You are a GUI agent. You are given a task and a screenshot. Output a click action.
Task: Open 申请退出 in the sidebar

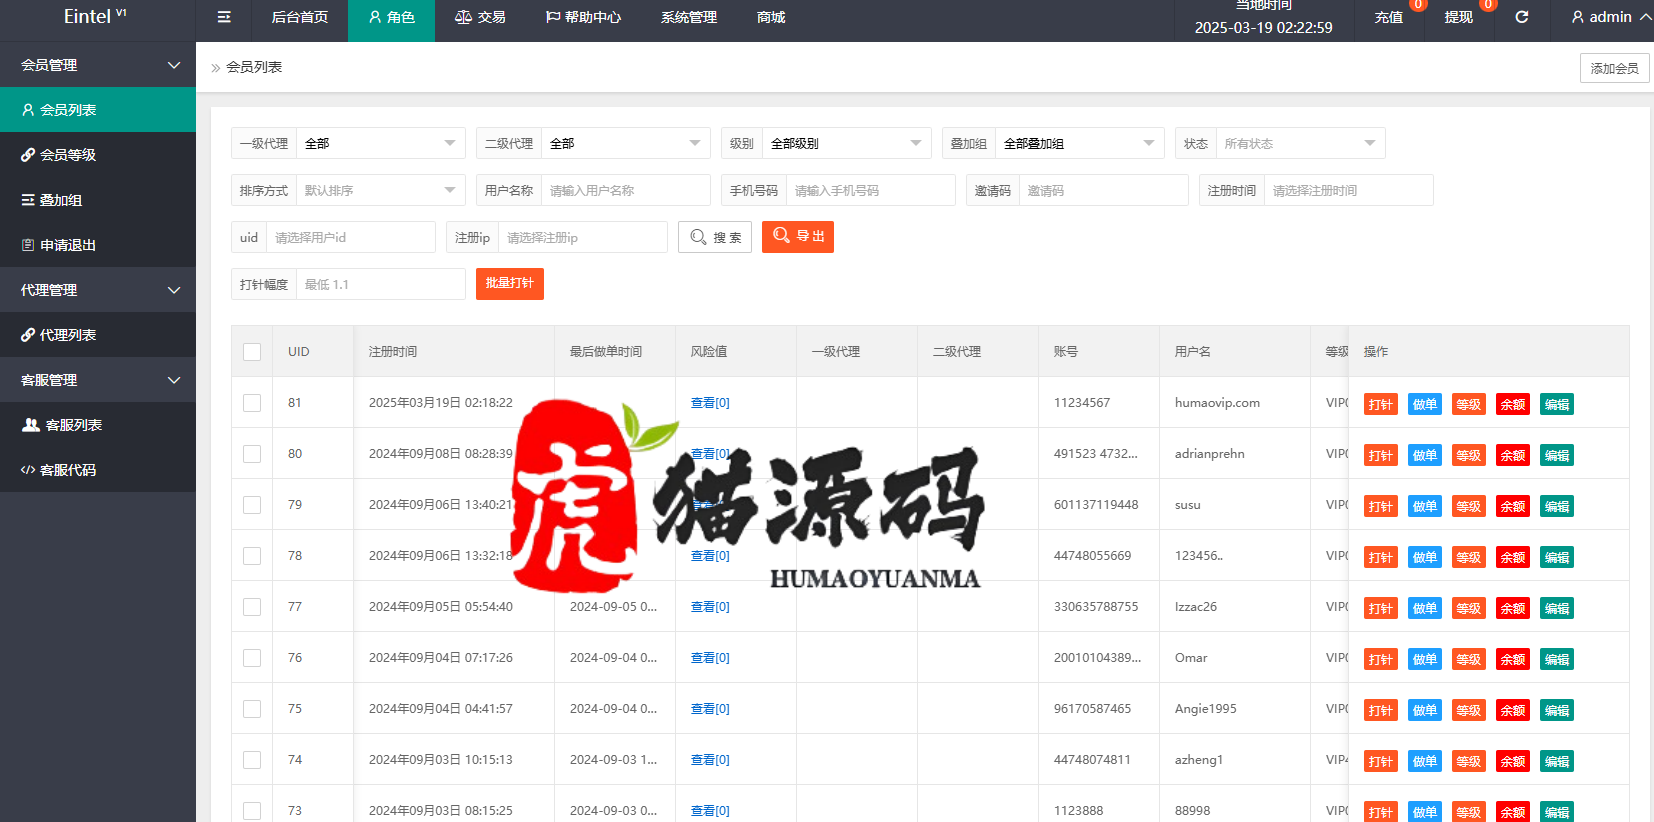click(98, 245)
